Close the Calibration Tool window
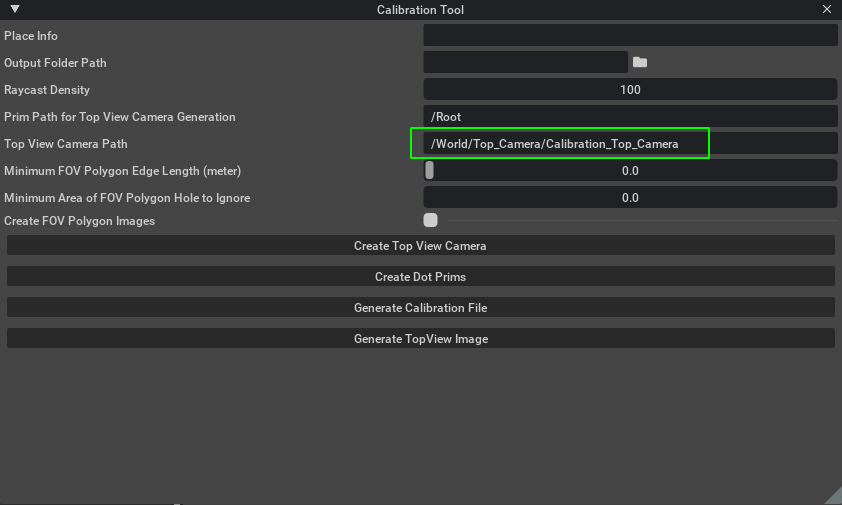Viewport: 842px width, 505px height. [826, 9]
